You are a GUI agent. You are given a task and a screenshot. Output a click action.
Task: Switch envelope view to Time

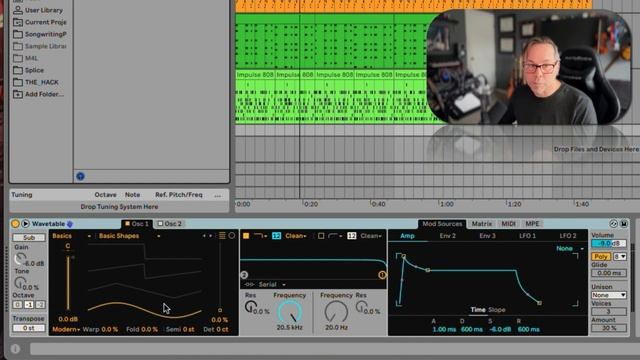coord(478,310)
